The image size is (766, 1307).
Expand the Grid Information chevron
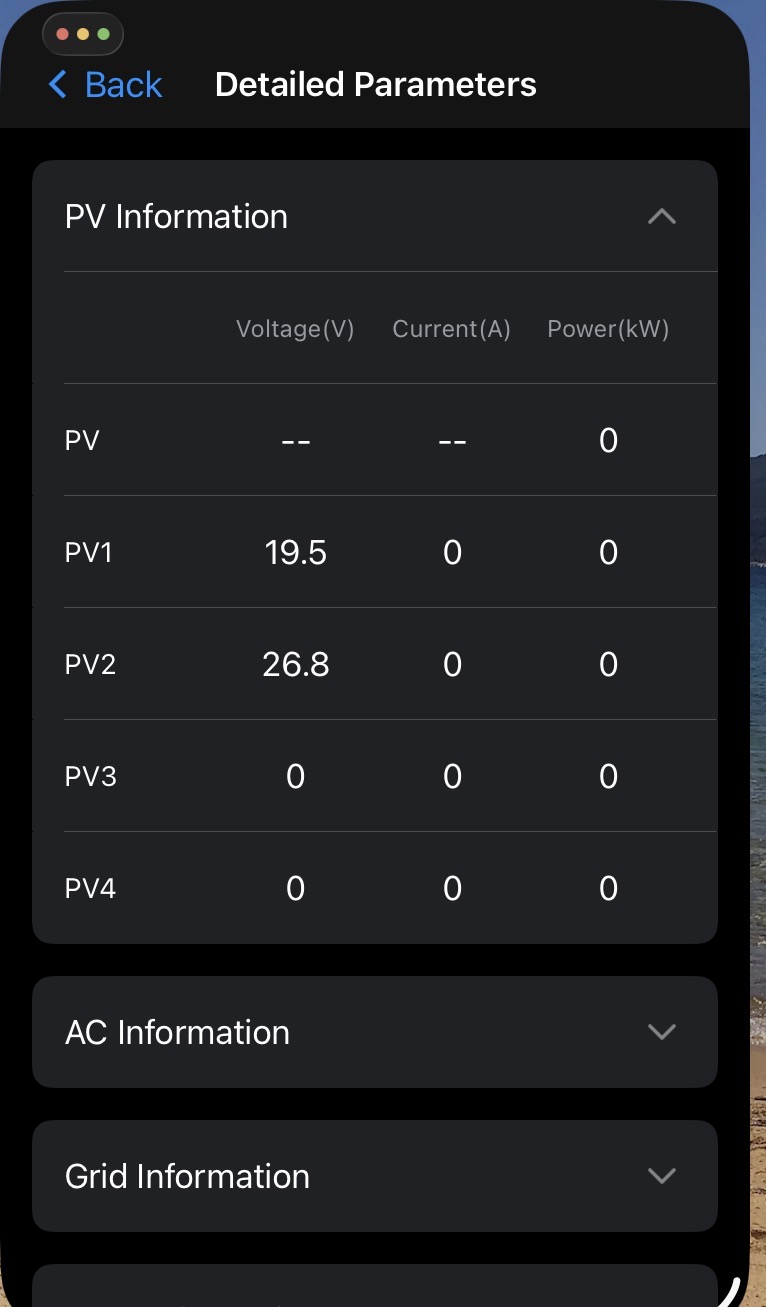(662, 1176)
